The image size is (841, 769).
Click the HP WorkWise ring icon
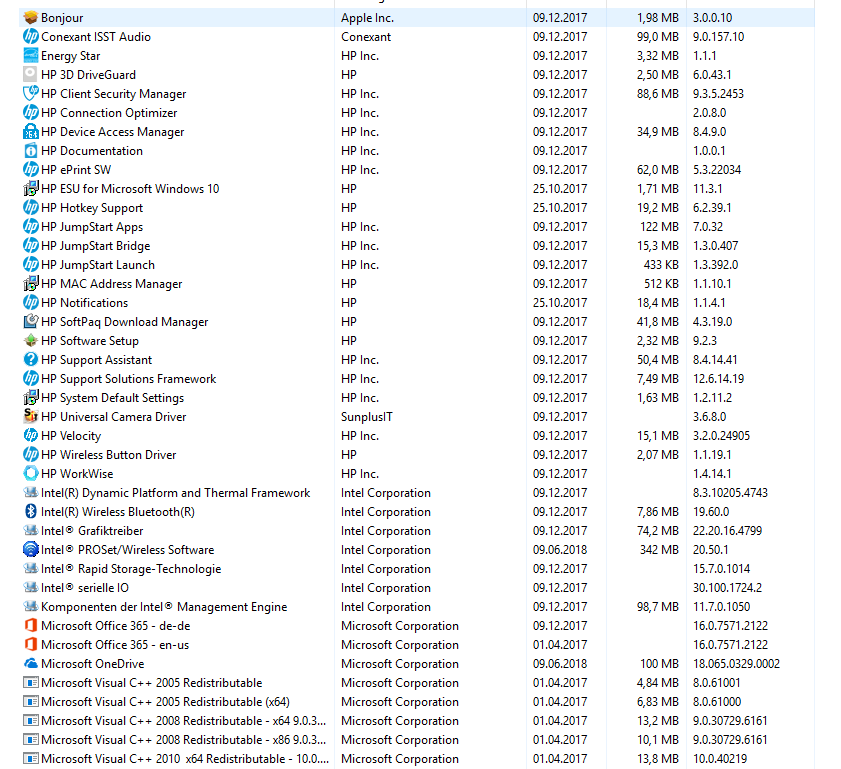coord(31,474)
